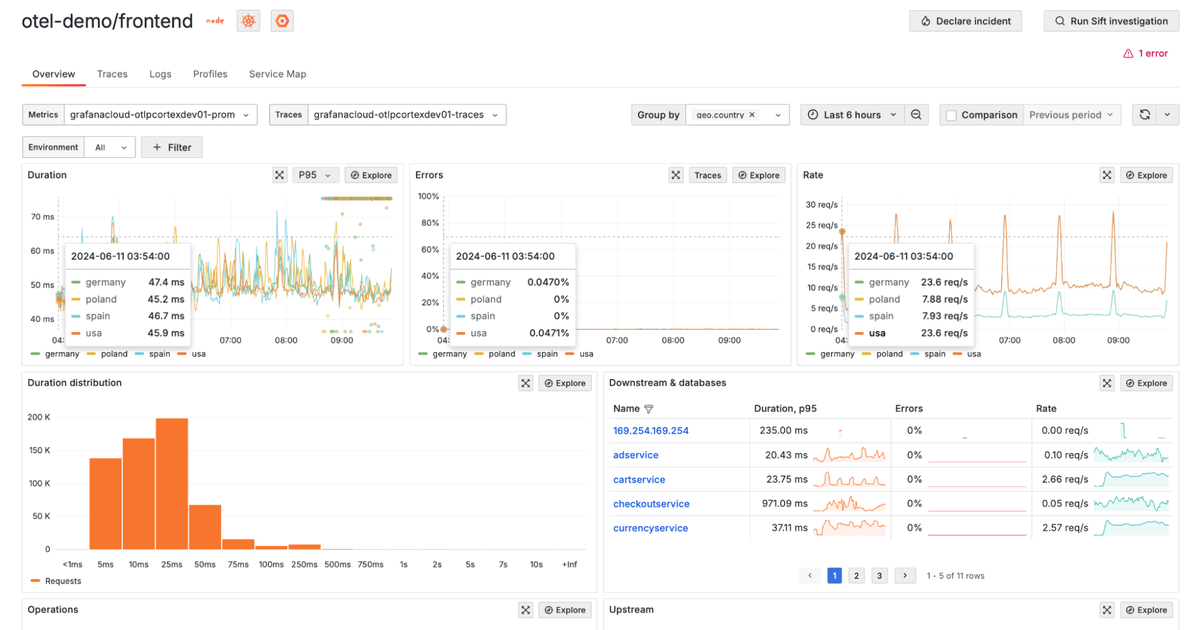Click the filter funnel icon beside Name column

[649, 409]
